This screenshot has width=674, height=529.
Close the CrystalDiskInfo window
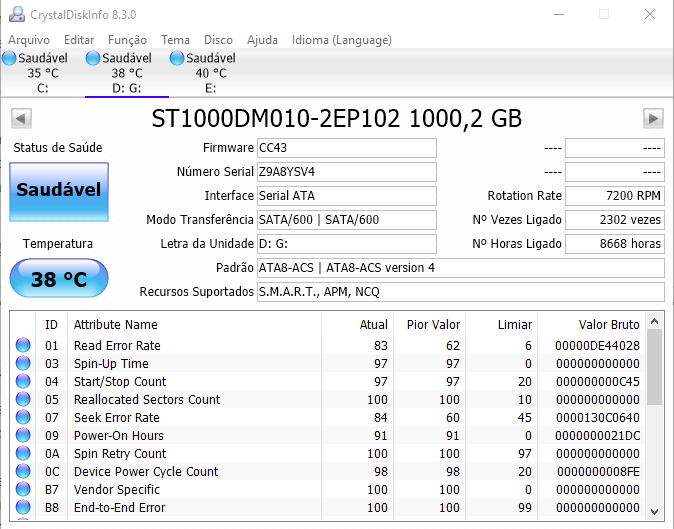[650, 14]
